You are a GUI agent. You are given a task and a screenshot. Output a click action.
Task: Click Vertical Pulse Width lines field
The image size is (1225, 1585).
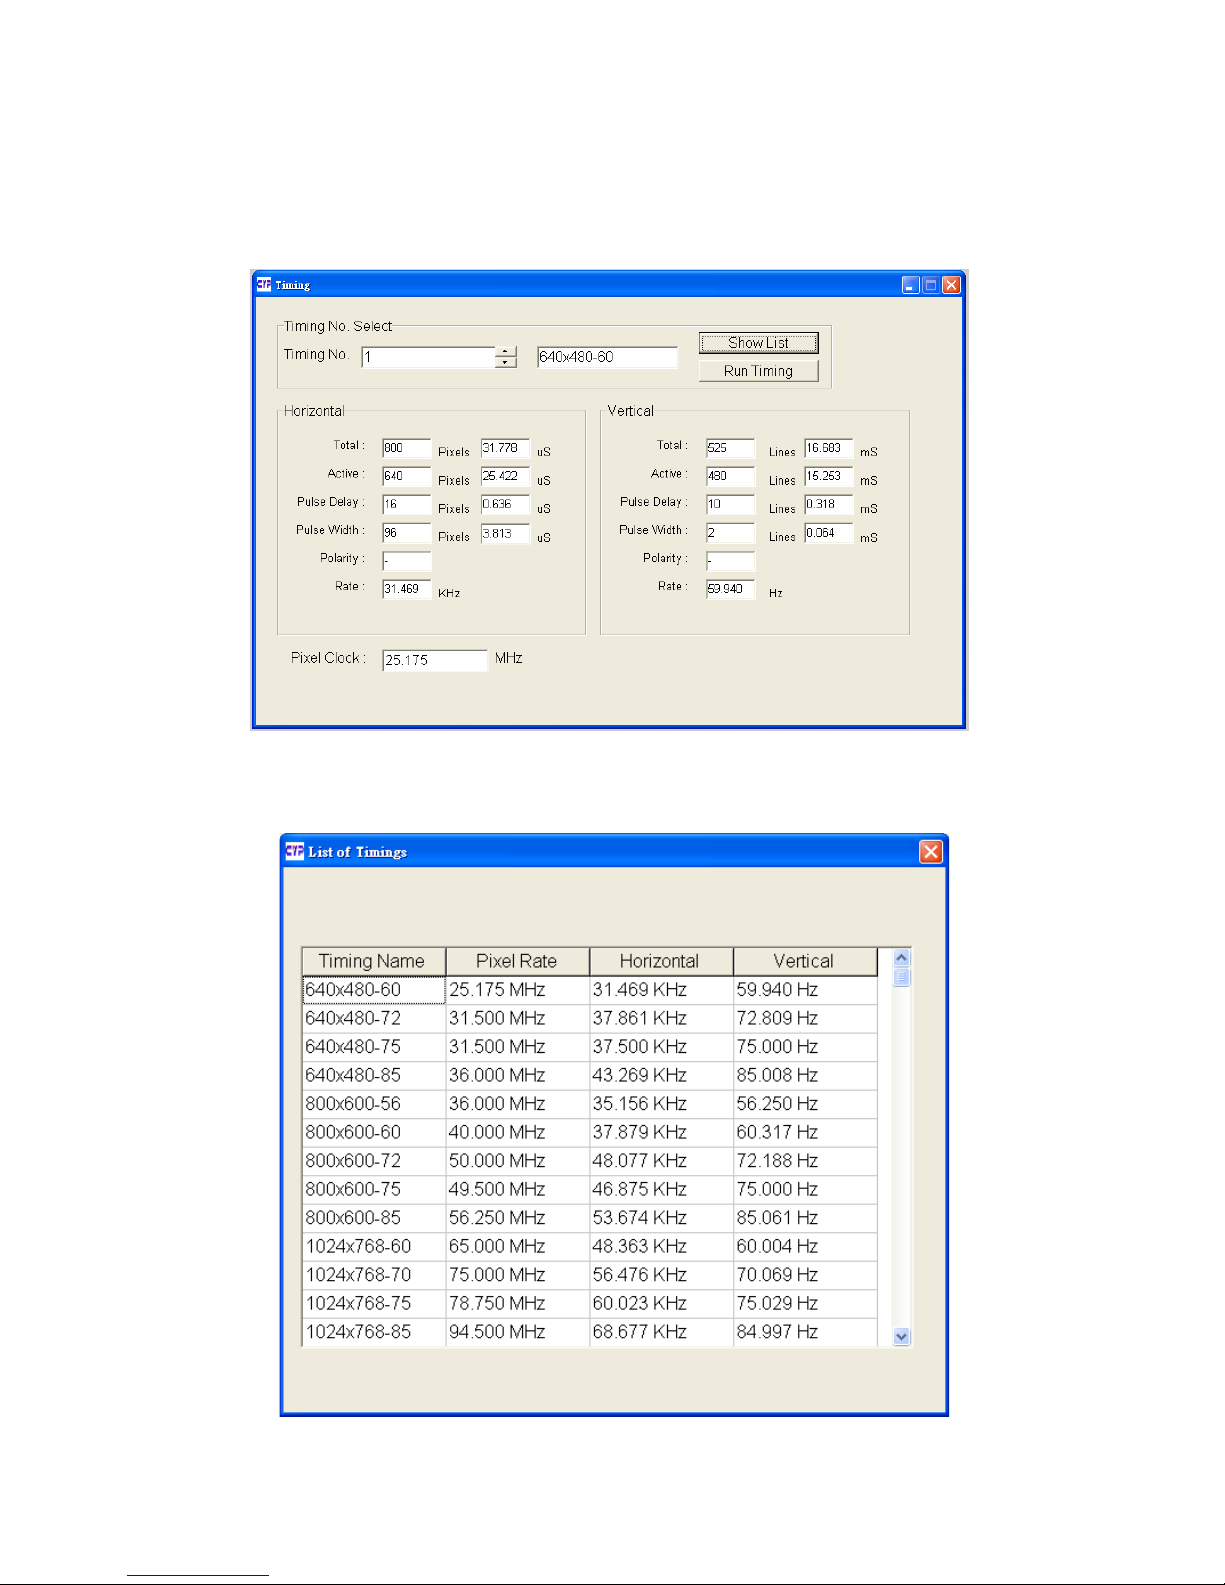coord(730,533)
